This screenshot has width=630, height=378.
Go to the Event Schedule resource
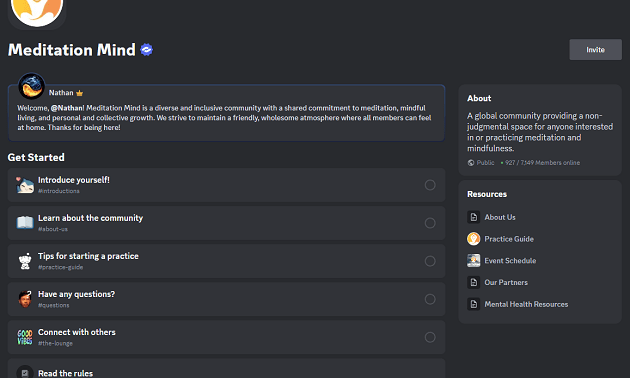point(510,260)
